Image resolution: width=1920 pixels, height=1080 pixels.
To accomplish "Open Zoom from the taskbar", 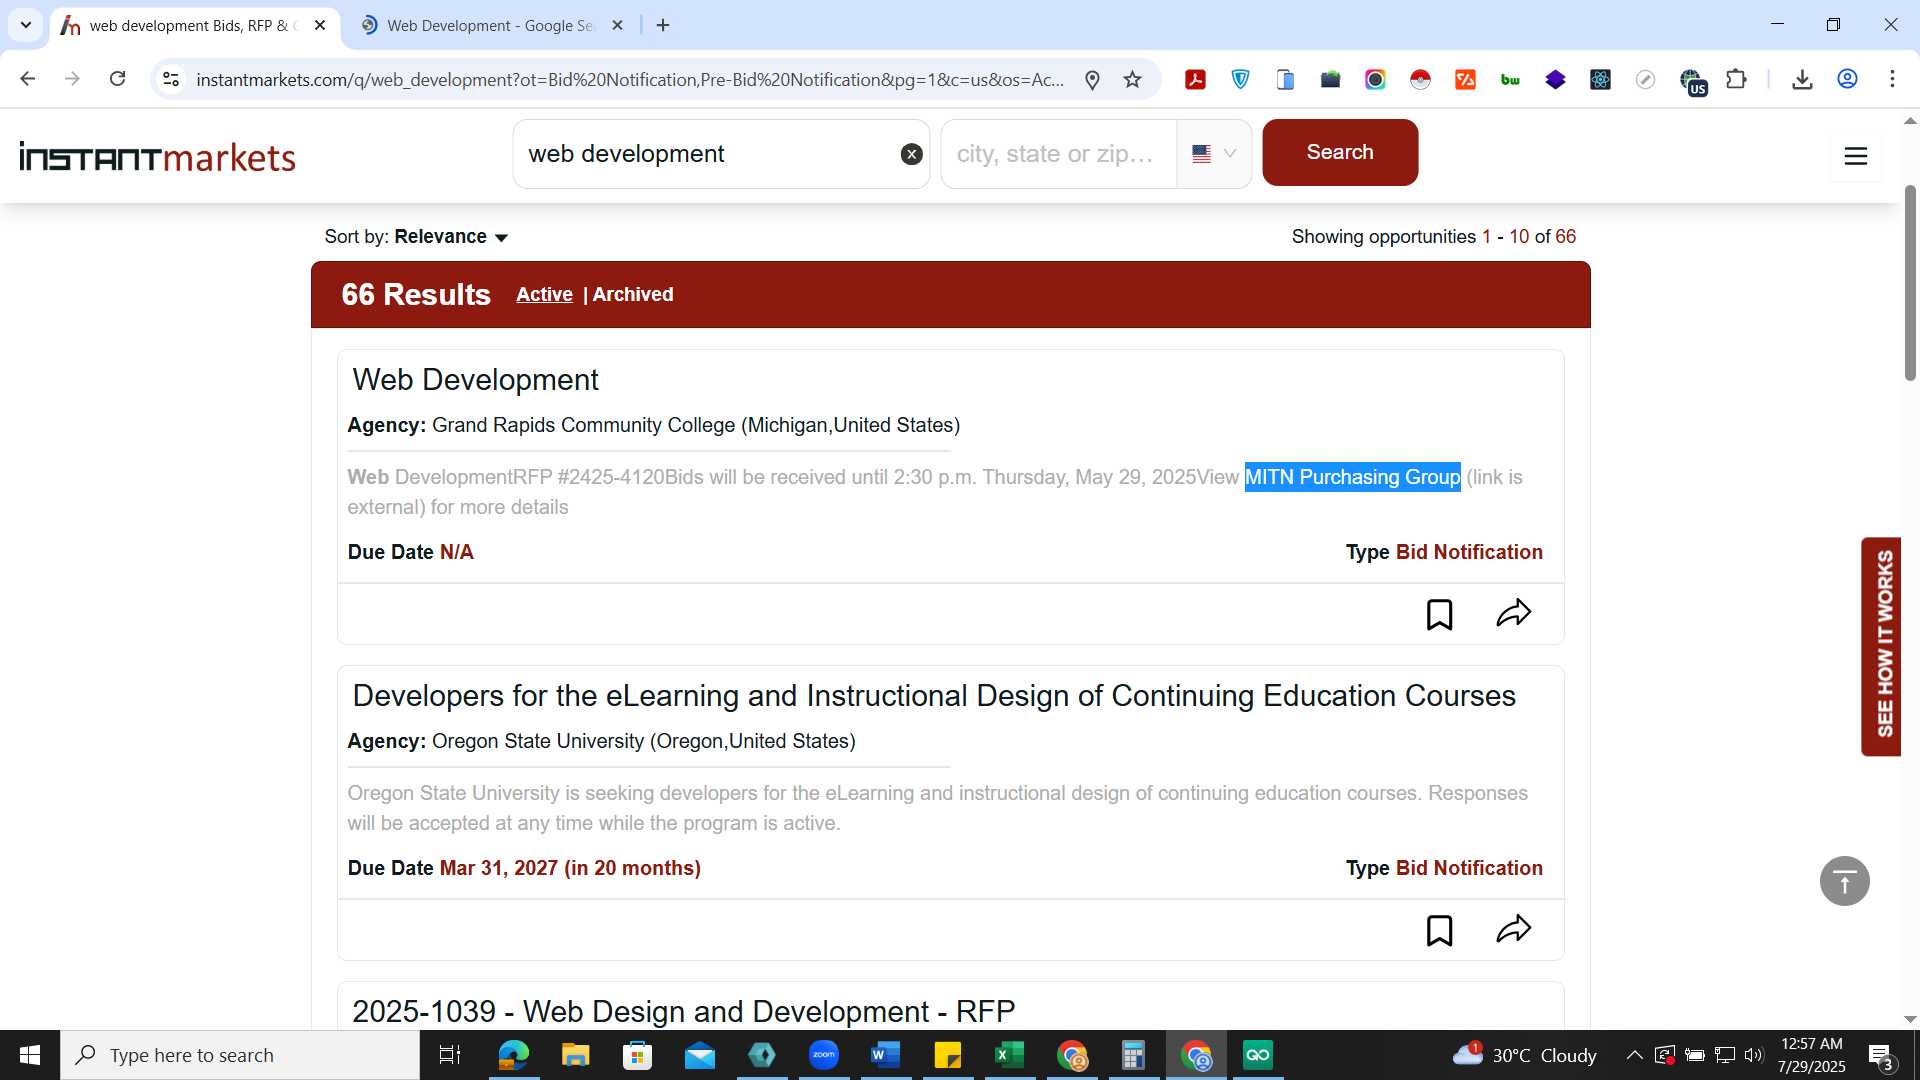I will pos(823,1055).
